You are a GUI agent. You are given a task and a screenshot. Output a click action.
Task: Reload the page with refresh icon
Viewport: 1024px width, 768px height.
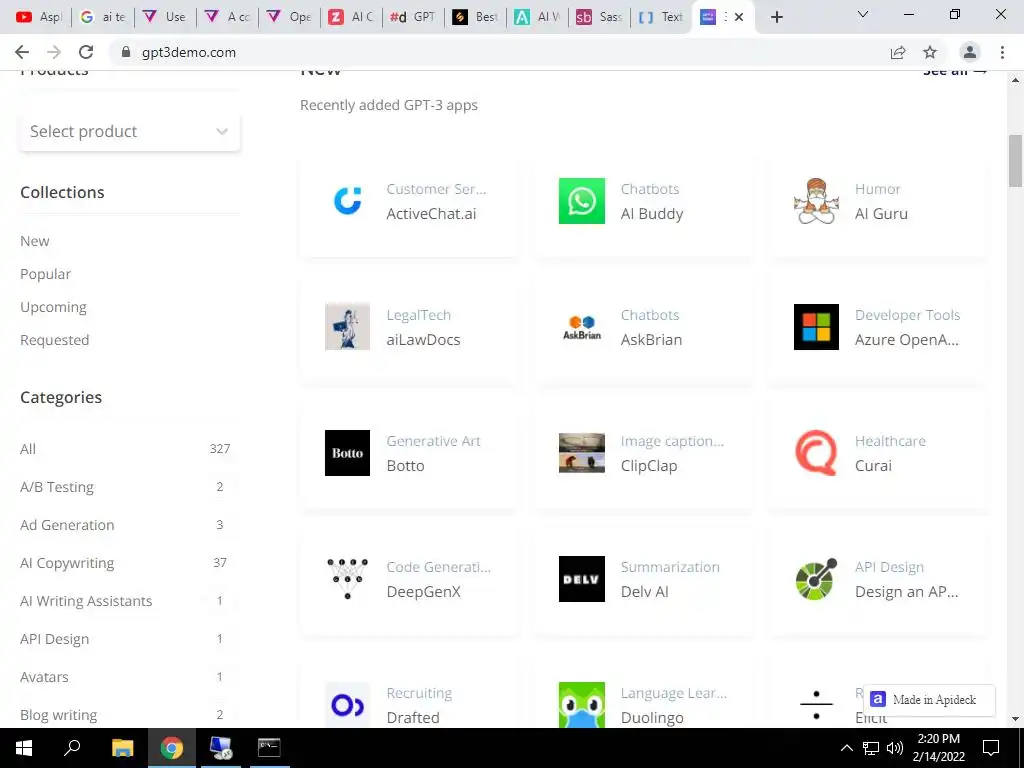[86, 52]
